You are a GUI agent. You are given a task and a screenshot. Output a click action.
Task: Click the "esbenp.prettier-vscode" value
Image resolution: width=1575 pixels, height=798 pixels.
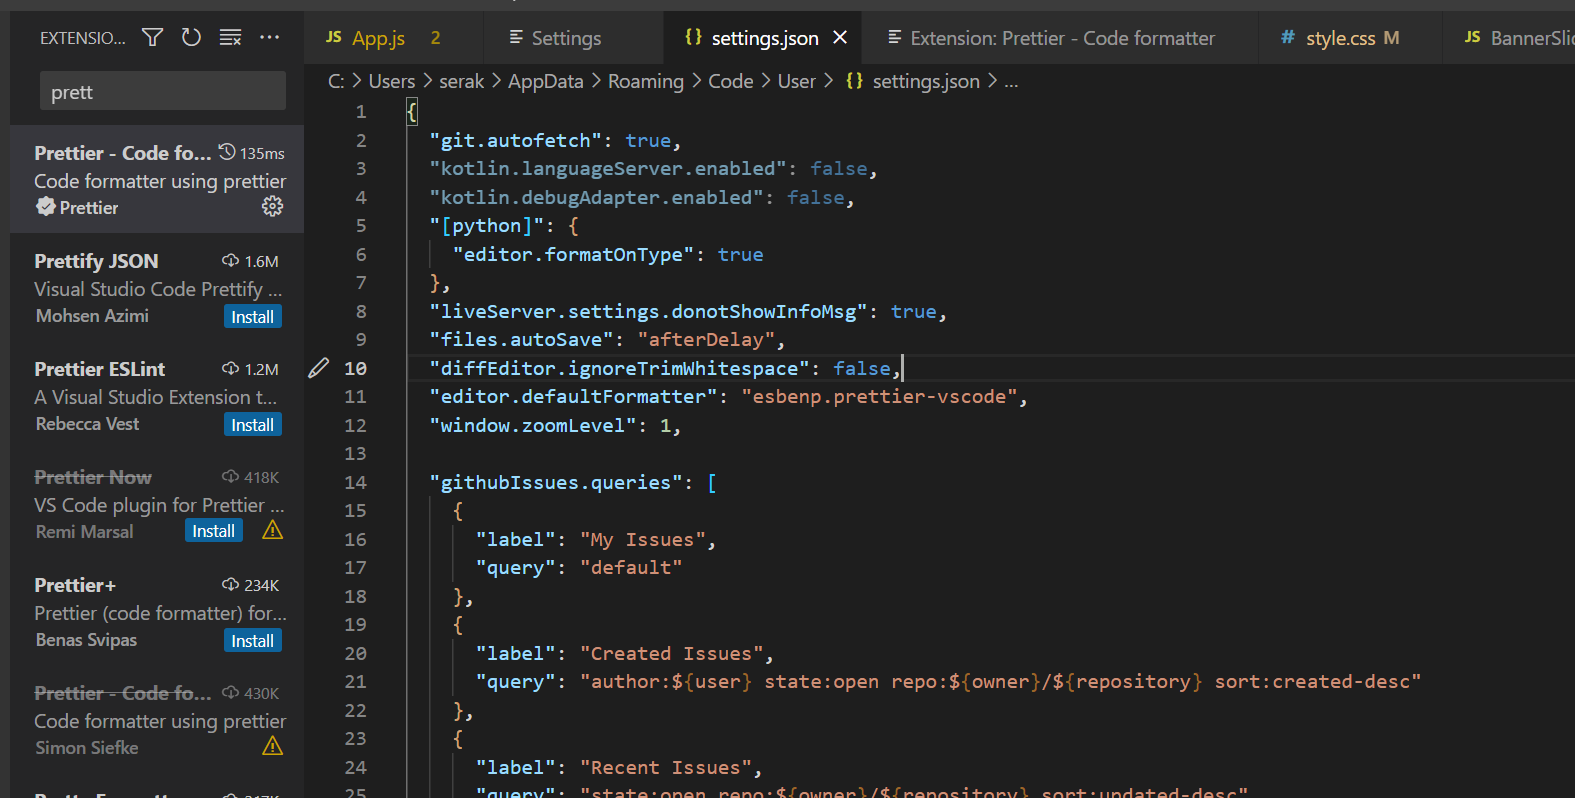(879, 396)
